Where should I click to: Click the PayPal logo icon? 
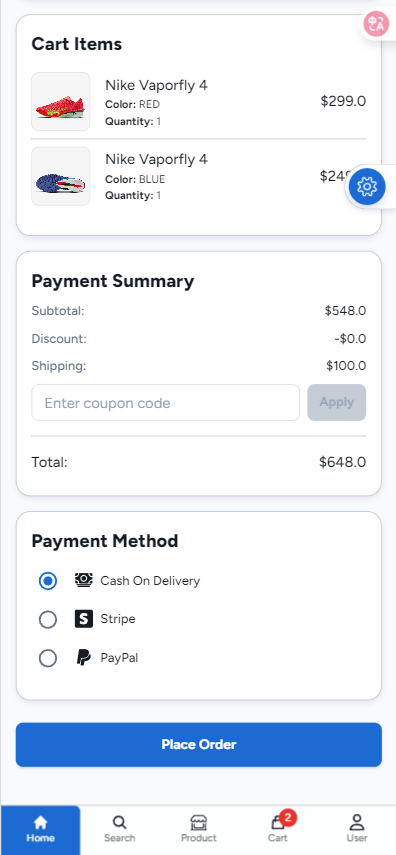click(83, 658)
